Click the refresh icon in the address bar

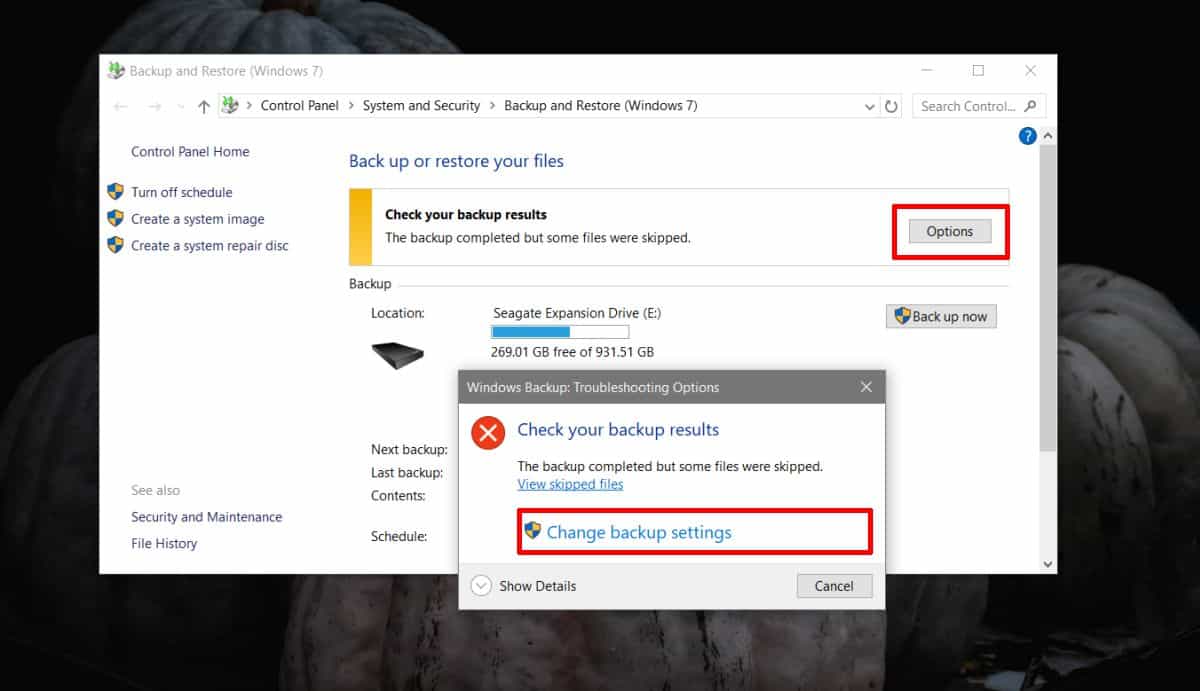point(891,105)
